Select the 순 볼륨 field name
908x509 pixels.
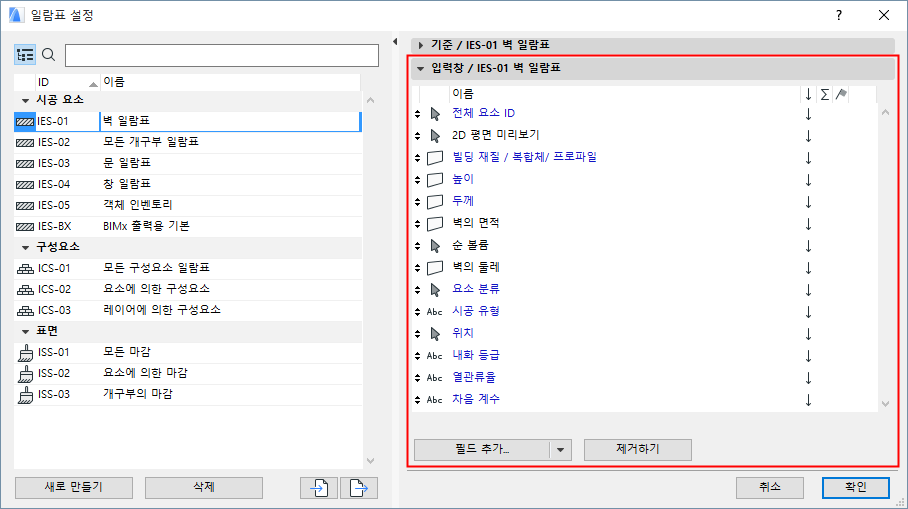[470, 246]
